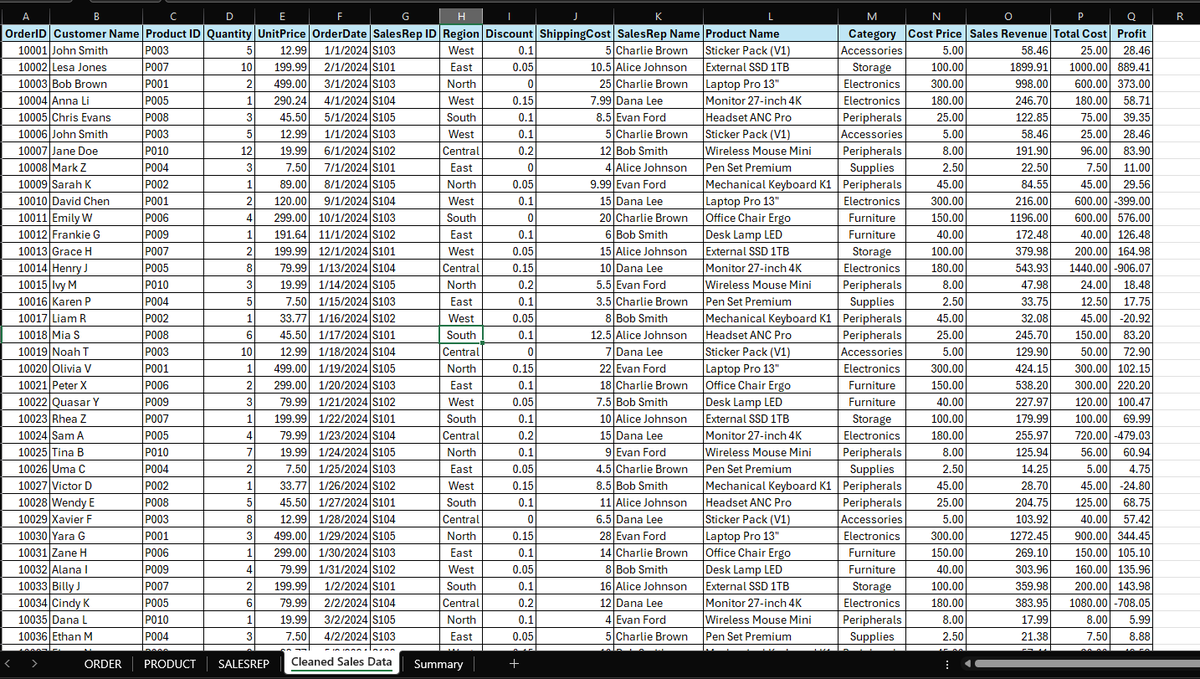The width and height of the screenshot is (1200, 679).
Task: Click the OrderDate header cell
Action: tap(340, 33)
